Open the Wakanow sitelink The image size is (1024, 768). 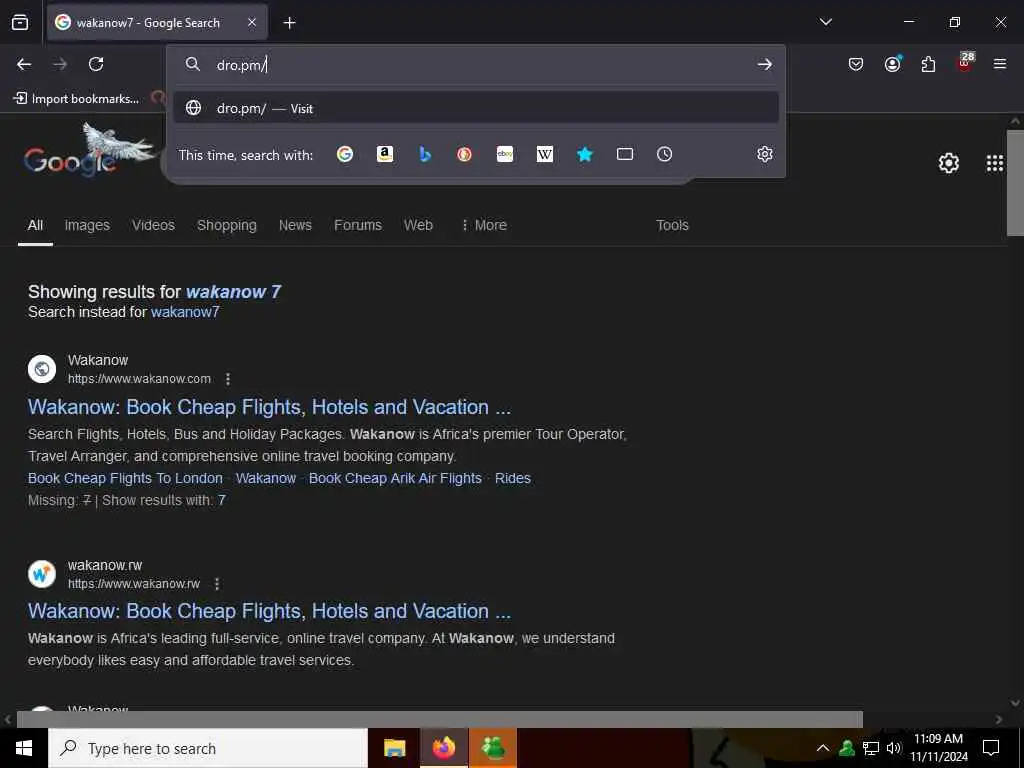(266, 478)
